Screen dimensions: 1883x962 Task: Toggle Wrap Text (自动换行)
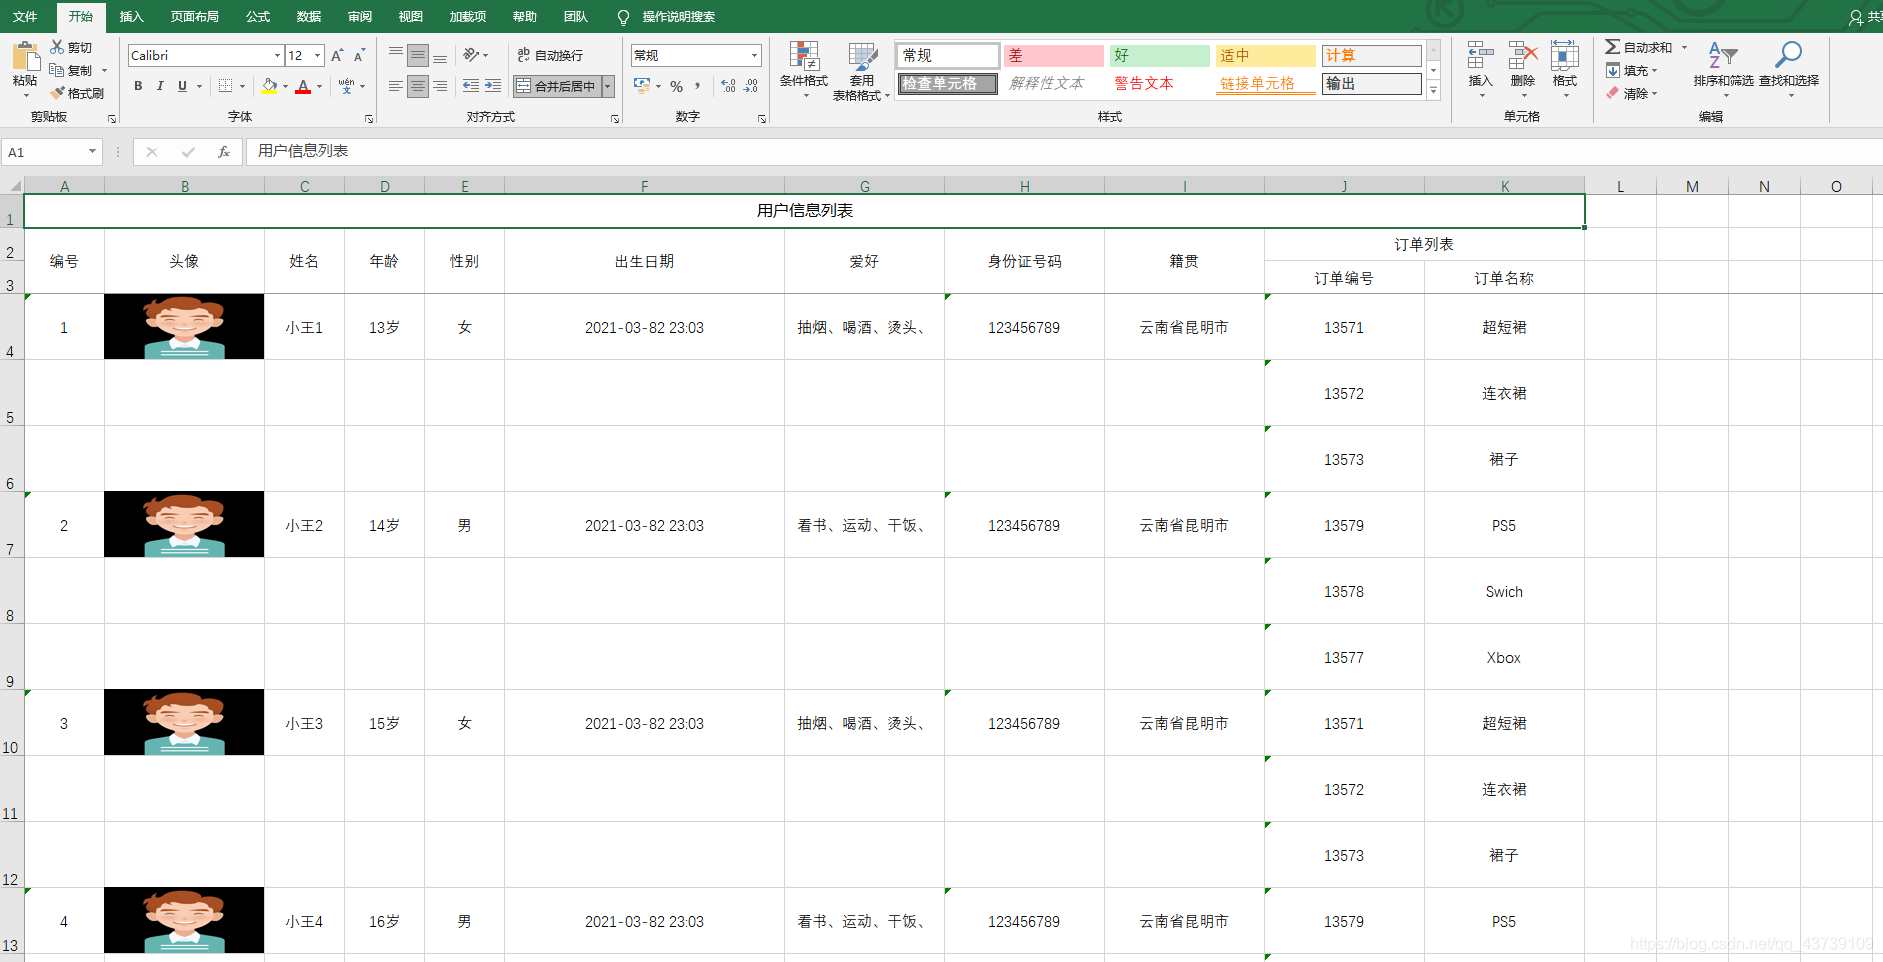tap(550, 55)
